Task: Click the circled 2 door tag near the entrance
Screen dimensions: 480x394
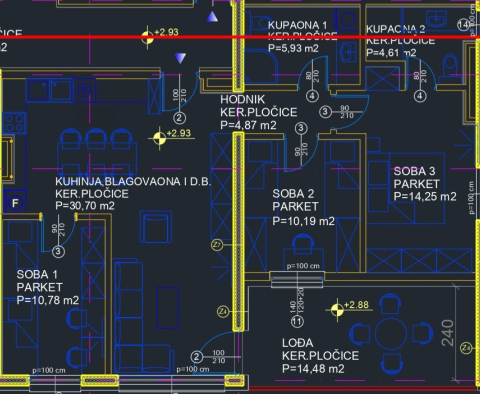Action: pos(180,118)
